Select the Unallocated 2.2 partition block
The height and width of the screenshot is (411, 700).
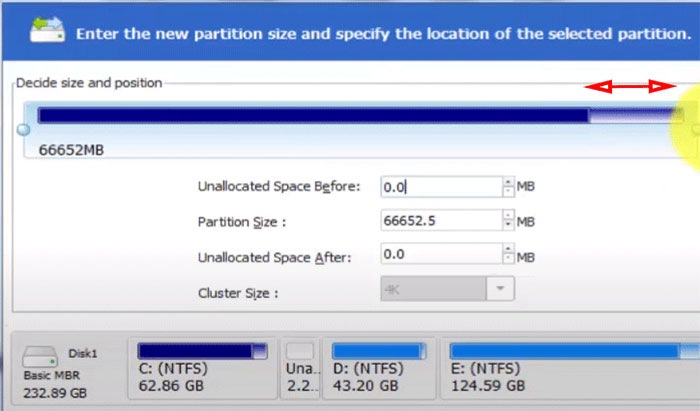tap(300, 369)
